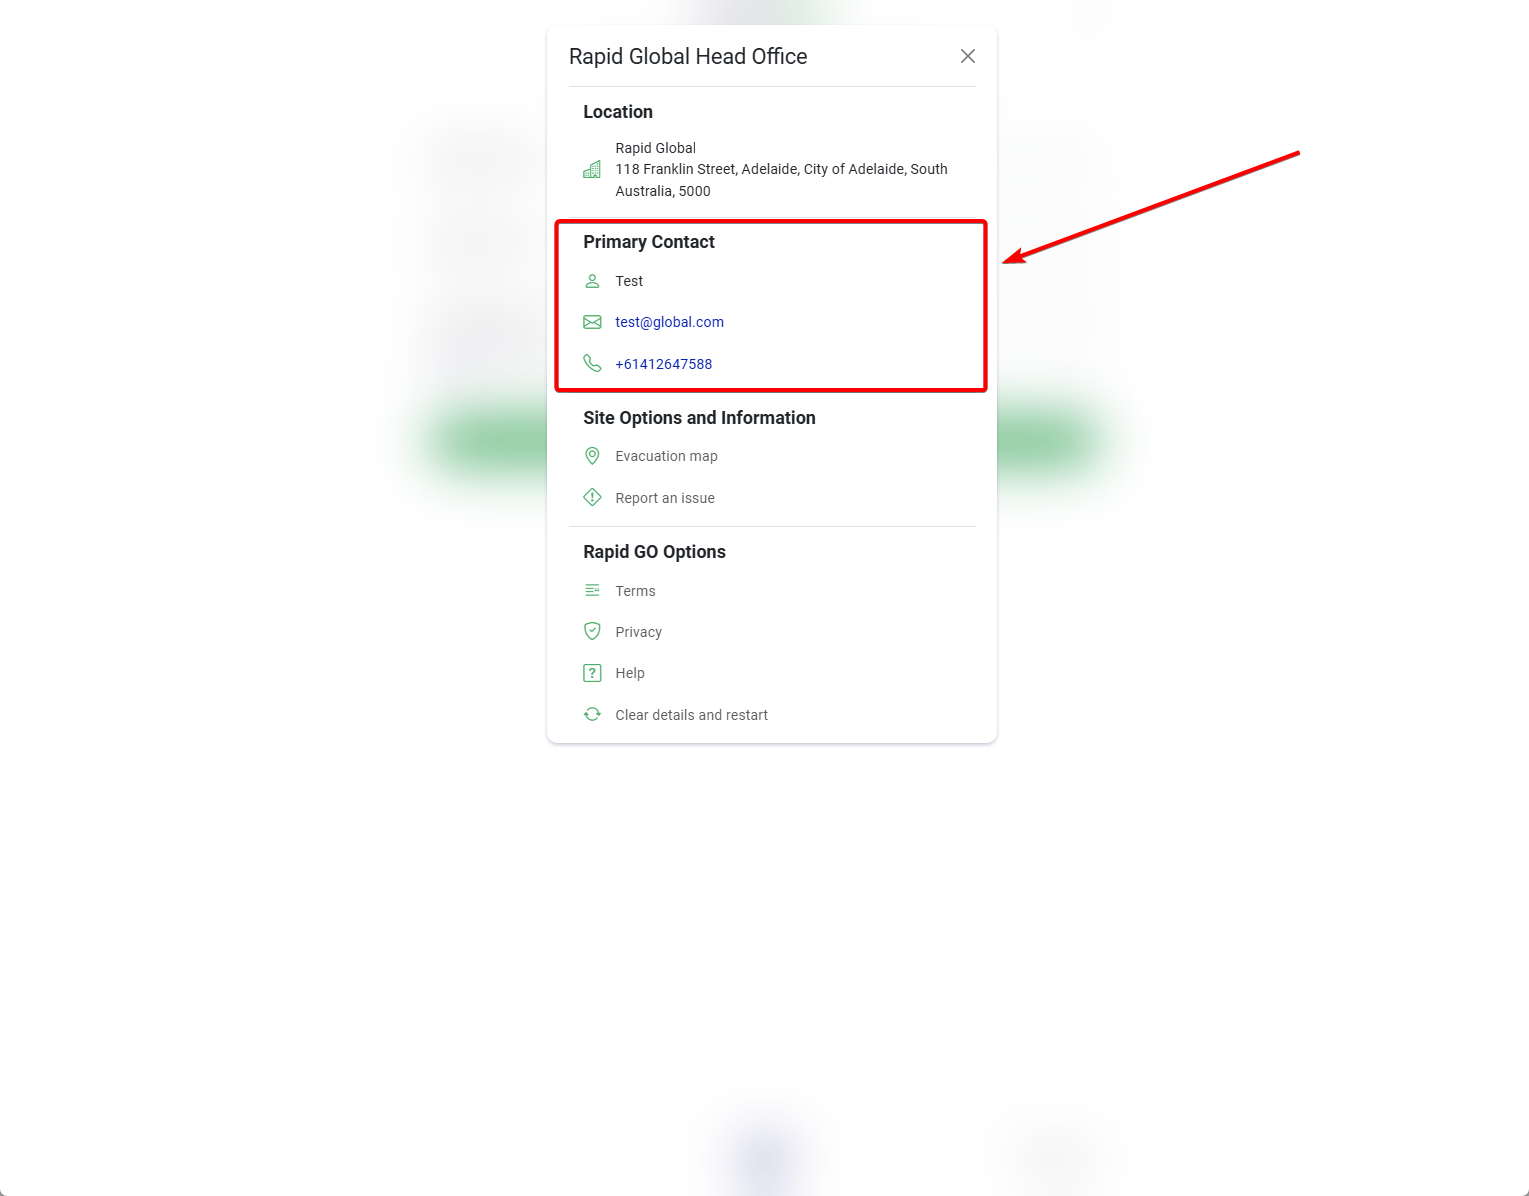This screenshot has height=1196, width=1529.
Task: Click the refresh arrows icon for Clear details
Action: (x=592, y=714)
